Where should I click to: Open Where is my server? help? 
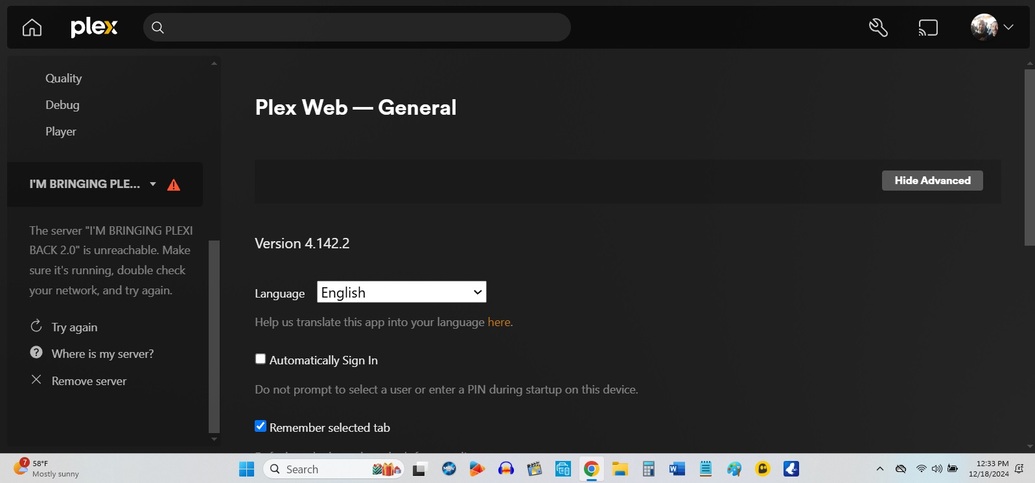(x=102, y=354)
